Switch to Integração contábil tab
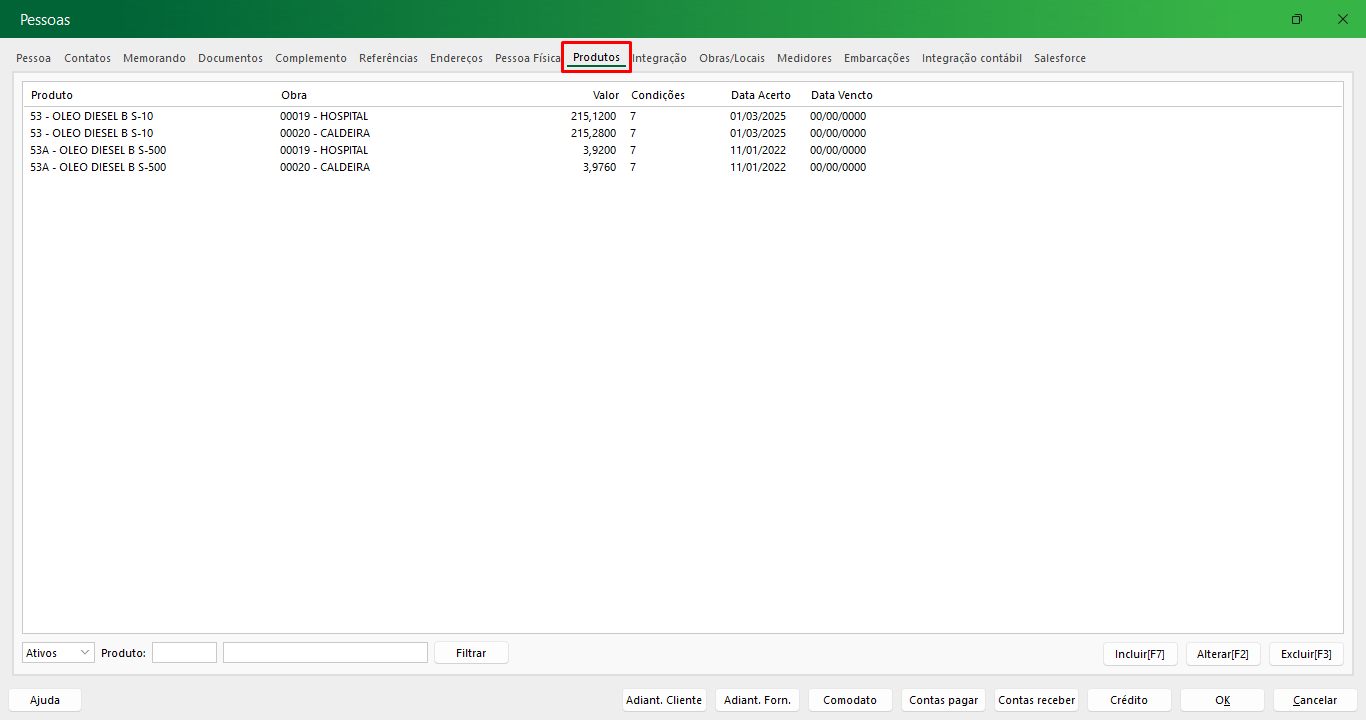Image resolution: width=1366 pixels, height=720 pixels. coord(971,58)
